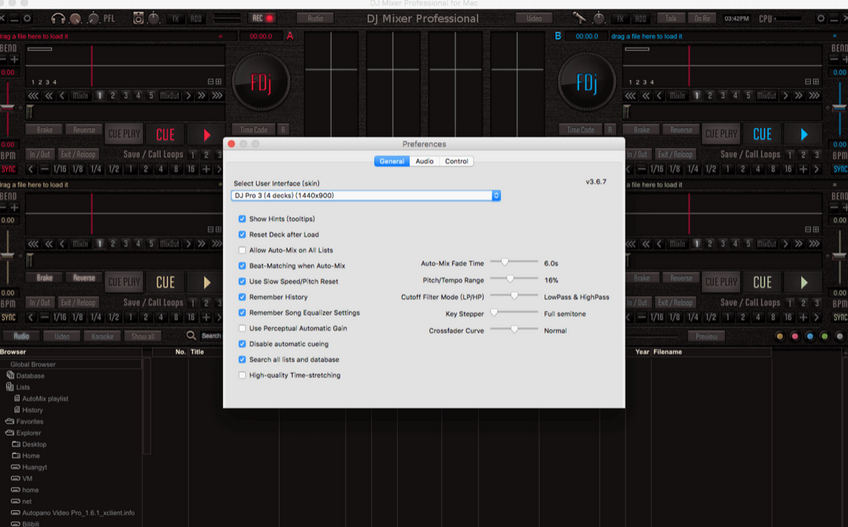Enable High-quality Time-stretching
Screen dimensions: 848x527
[x=242, y=376]
